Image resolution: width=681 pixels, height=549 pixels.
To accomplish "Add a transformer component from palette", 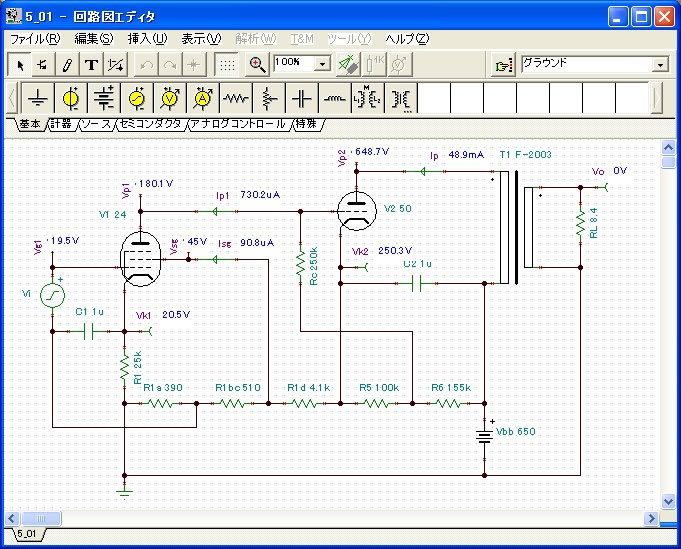I will [368, 99].
